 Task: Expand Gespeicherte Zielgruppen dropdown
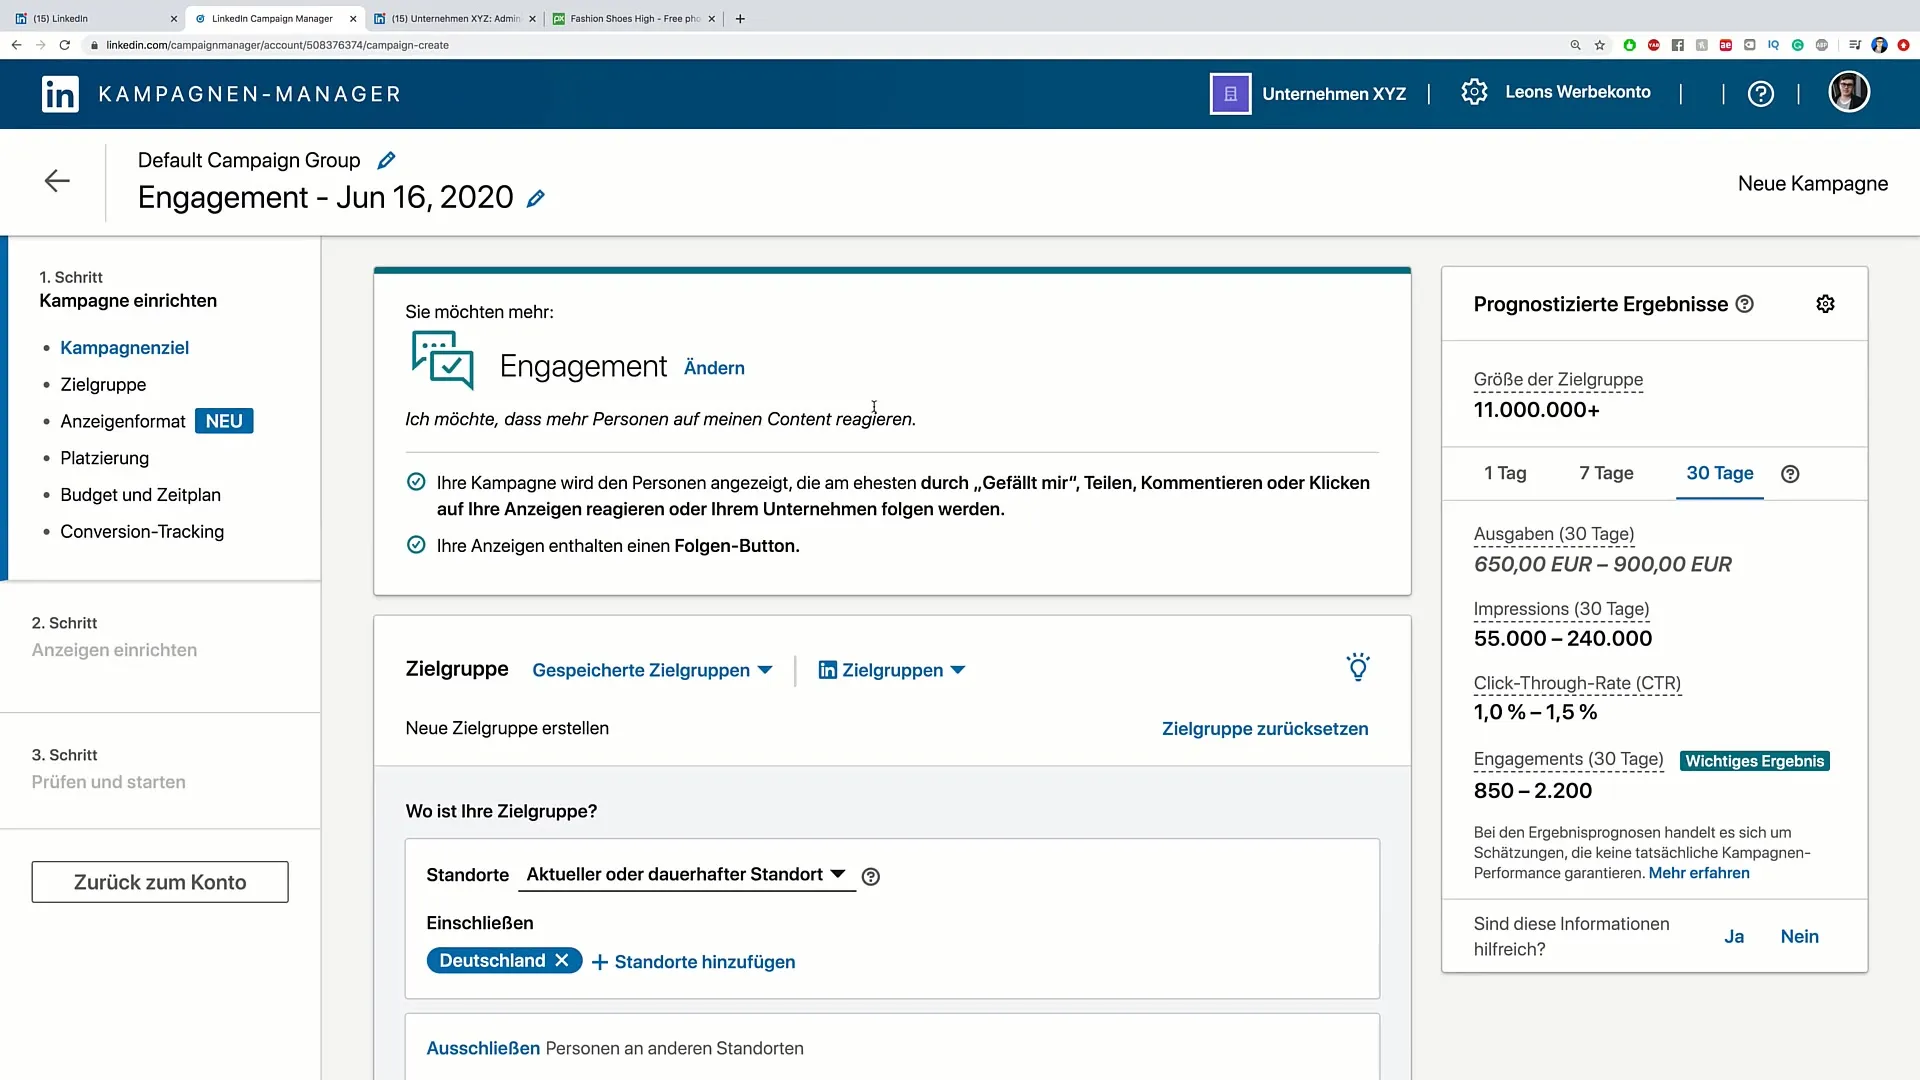(652, 670)
